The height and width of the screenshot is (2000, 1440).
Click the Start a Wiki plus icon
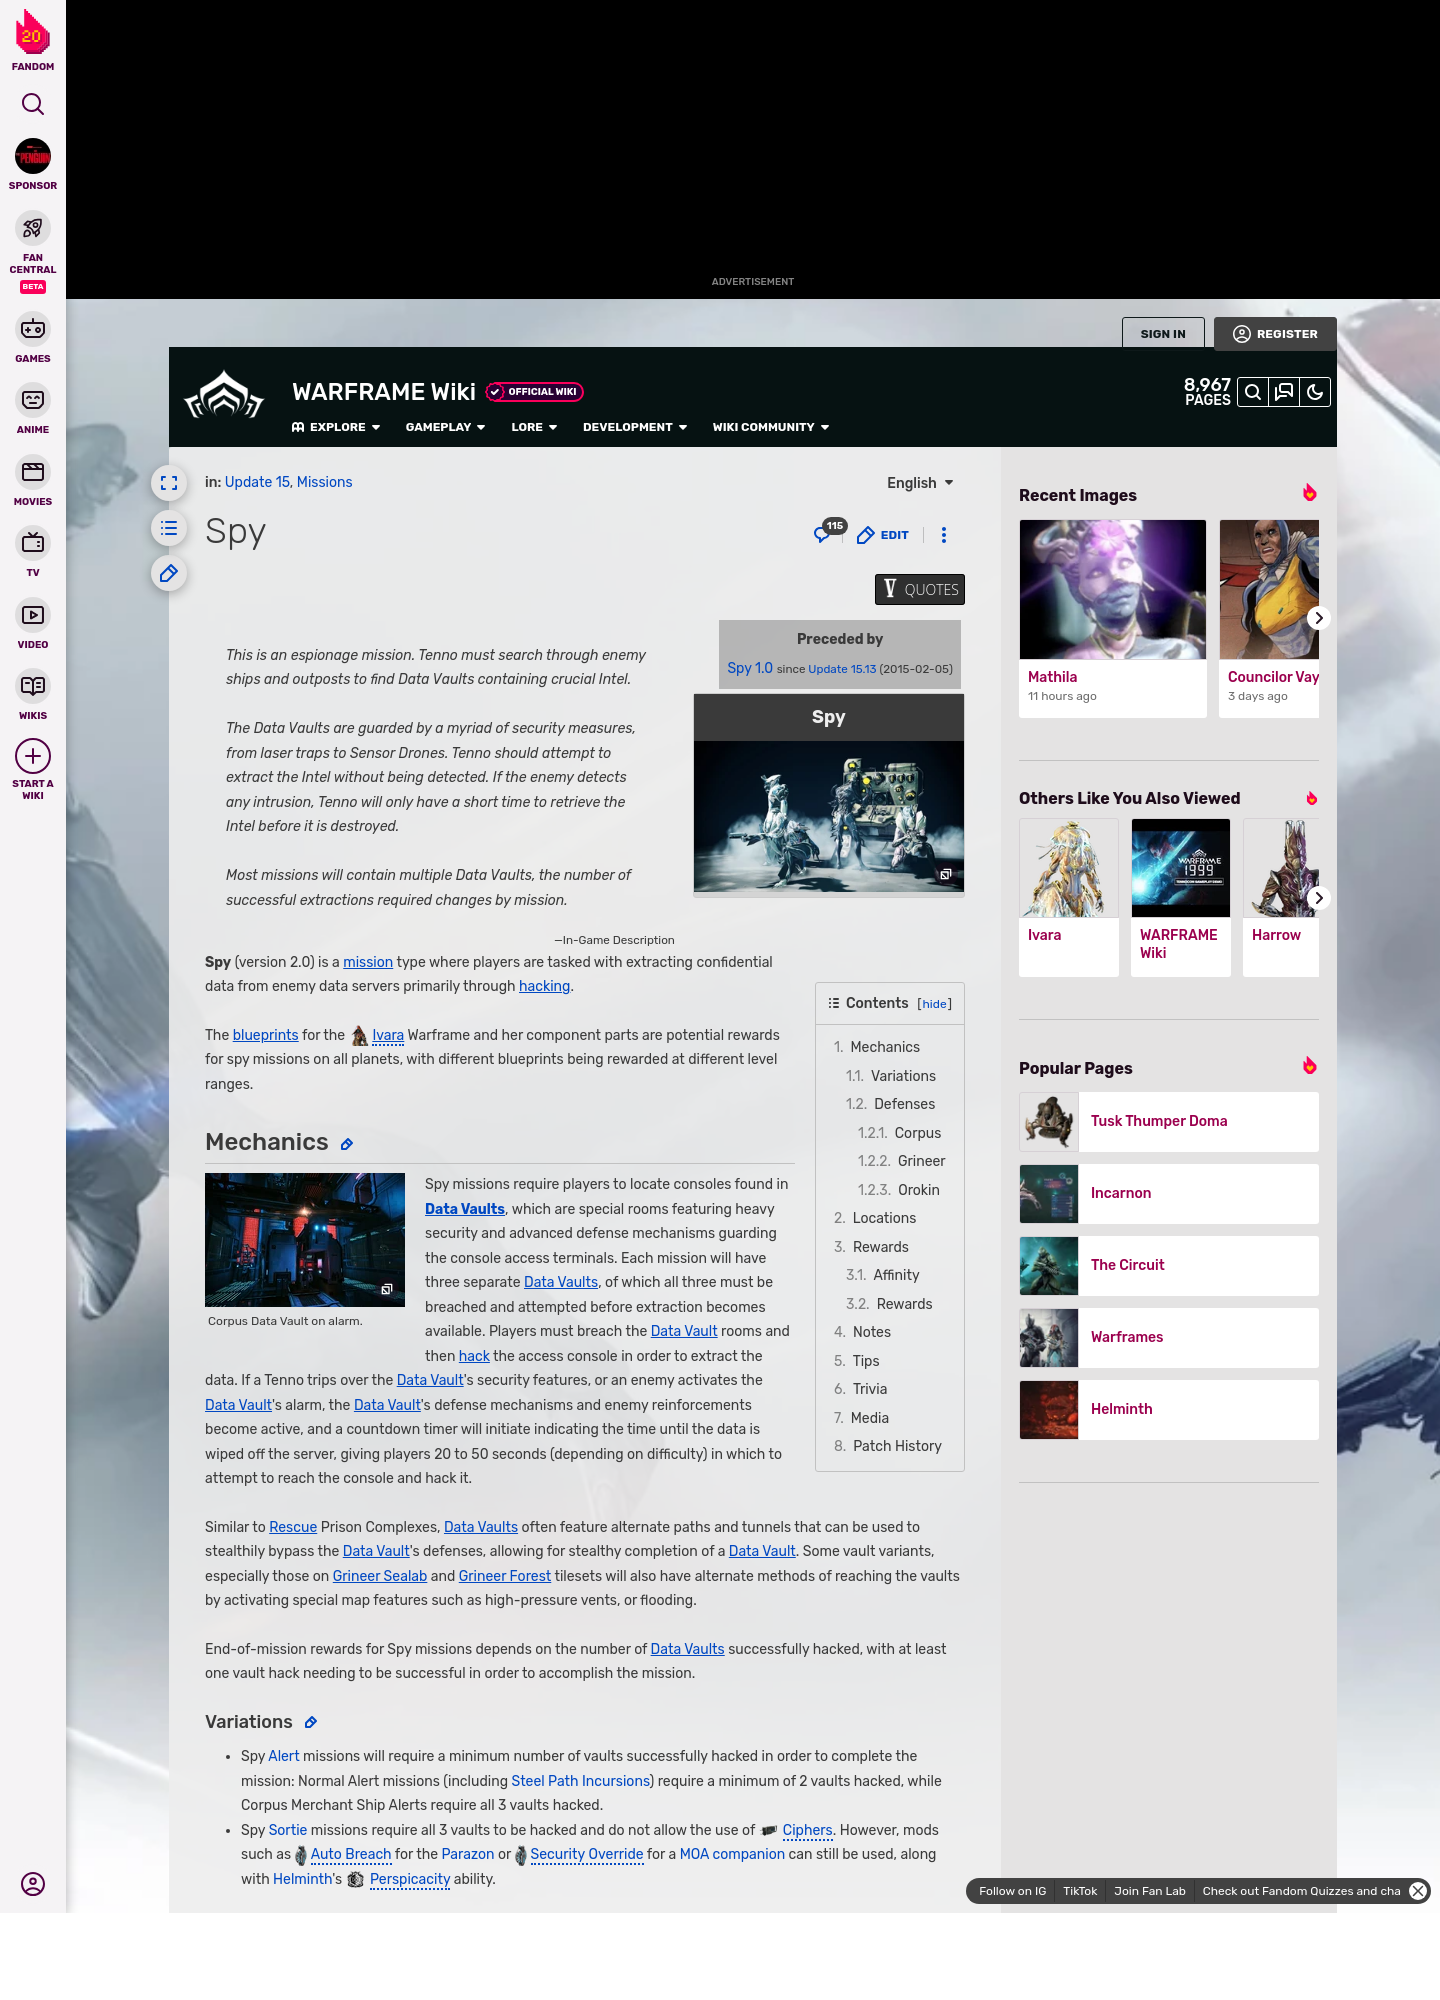click(33, 757)
